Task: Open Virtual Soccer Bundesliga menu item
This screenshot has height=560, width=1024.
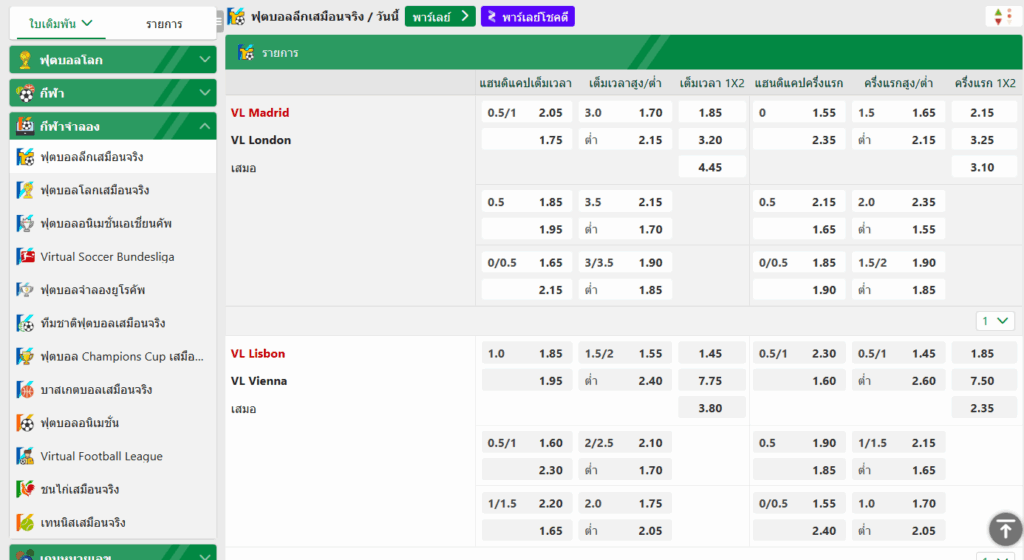Action: (x=113, y=257)
